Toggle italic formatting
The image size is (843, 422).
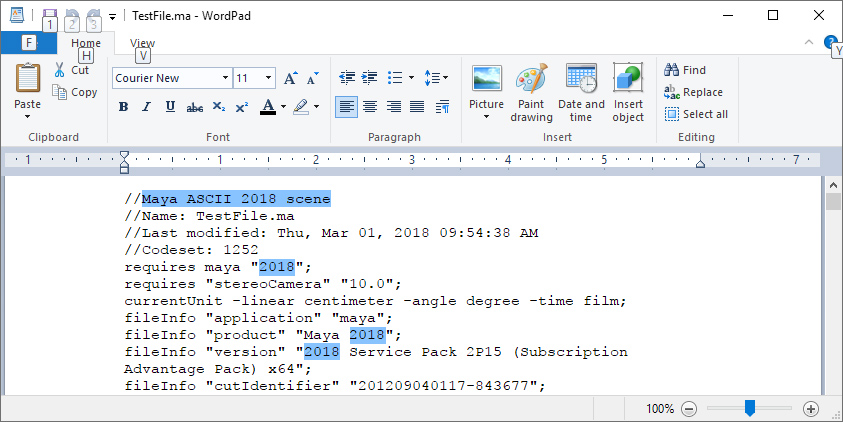(146, 106)
